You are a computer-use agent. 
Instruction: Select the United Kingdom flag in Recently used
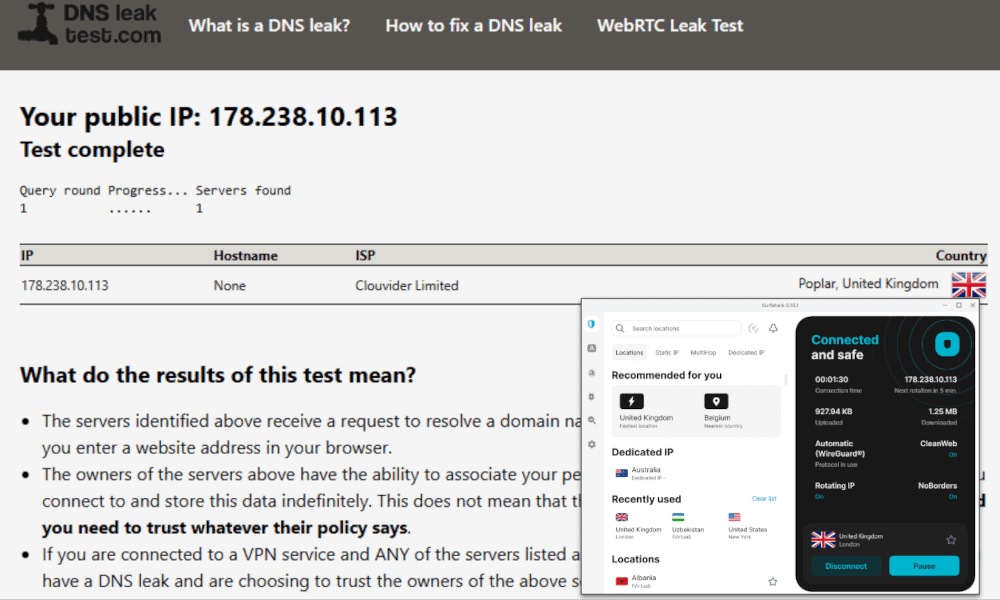point(621,517)
